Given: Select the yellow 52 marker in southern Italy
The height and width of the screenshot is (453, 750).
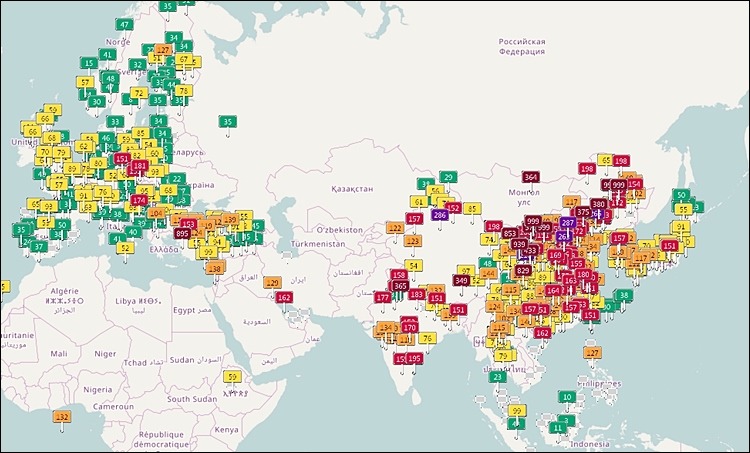Looking at the screenshot, I should (x=123, y=248).
